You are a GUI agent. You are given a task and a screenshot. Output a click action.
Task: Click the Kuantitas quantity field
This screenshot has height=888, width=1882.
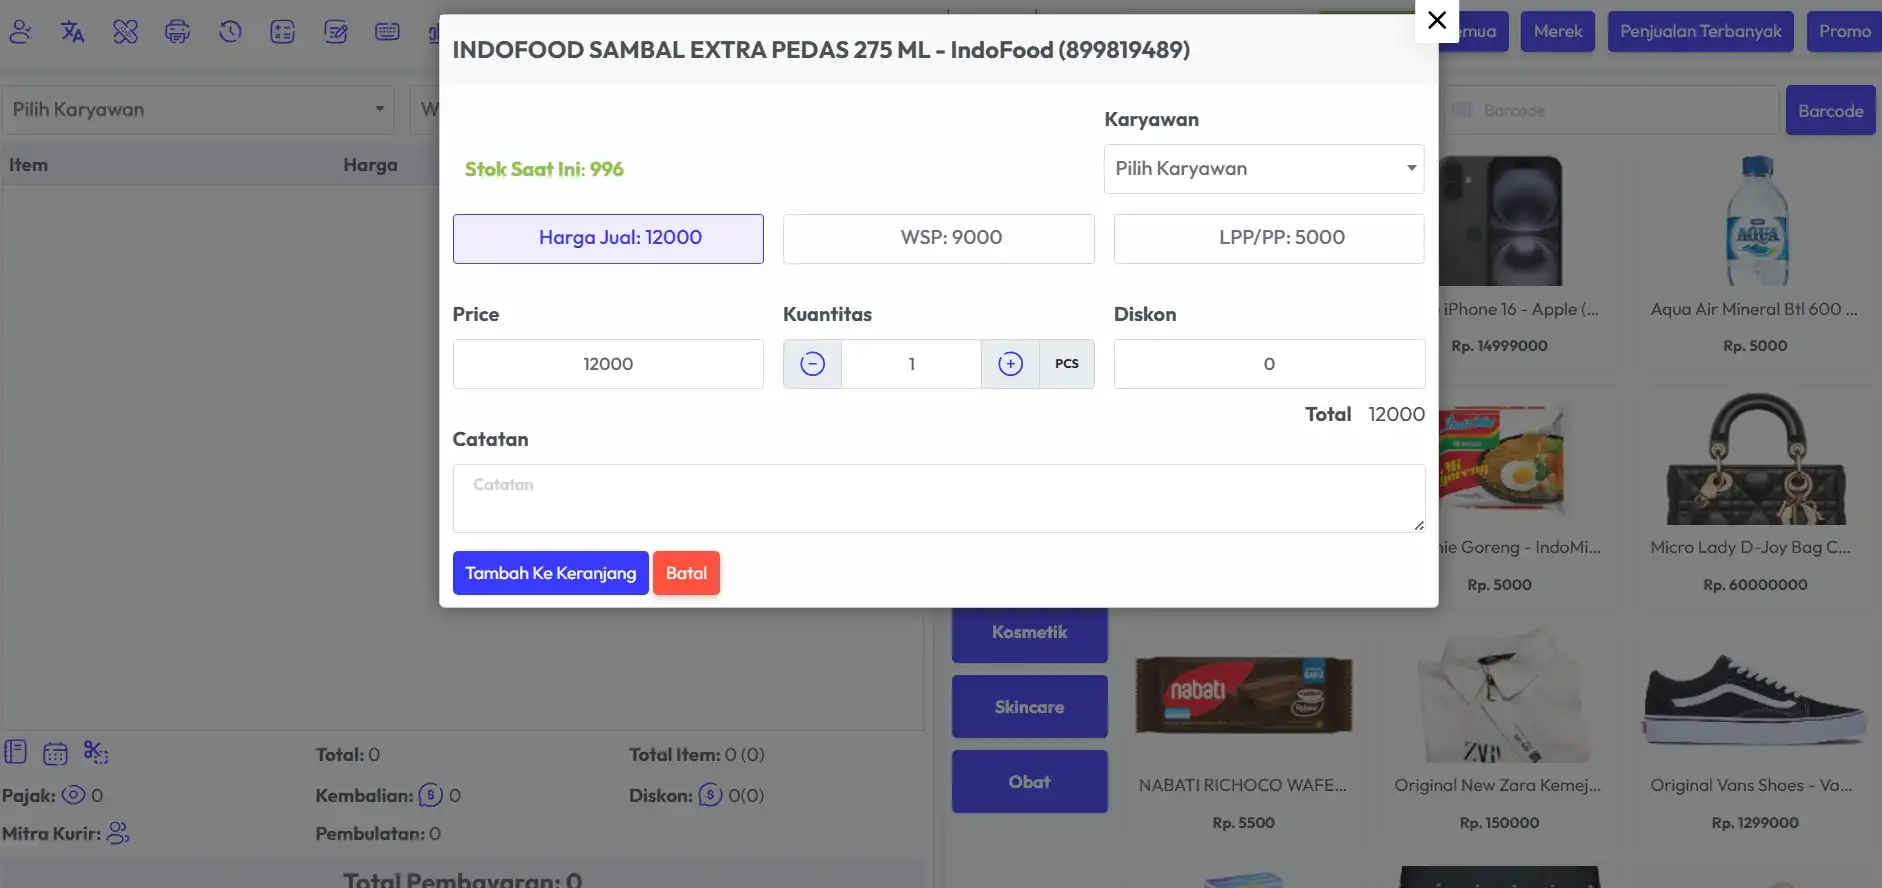pos(911,364)
